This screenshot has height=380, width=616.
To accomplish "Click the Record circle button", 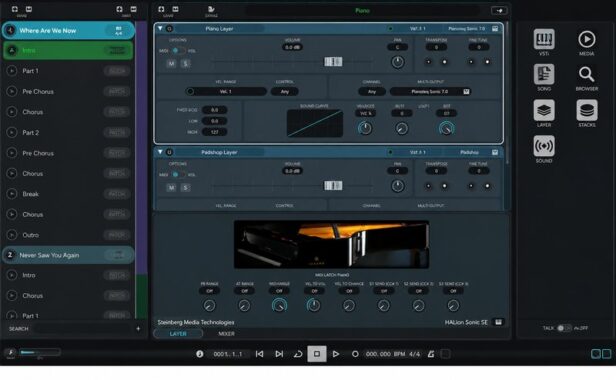I will pos(354,354).
